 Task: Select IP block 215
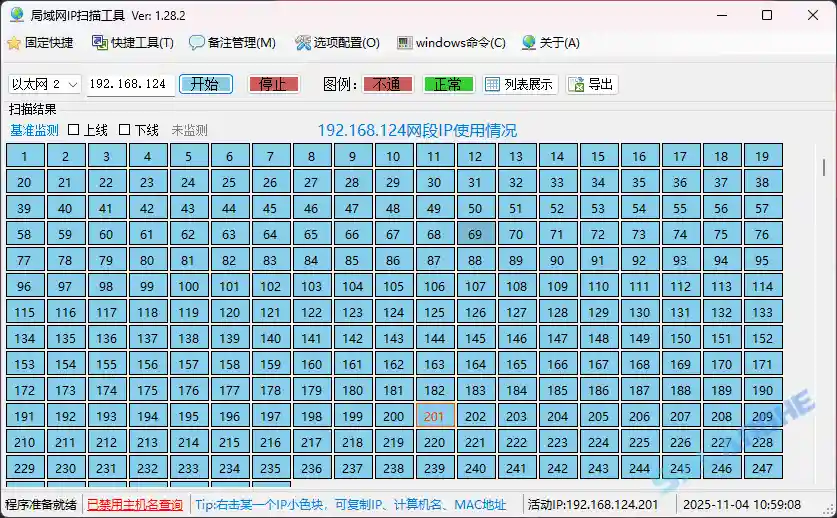[230, 442]
